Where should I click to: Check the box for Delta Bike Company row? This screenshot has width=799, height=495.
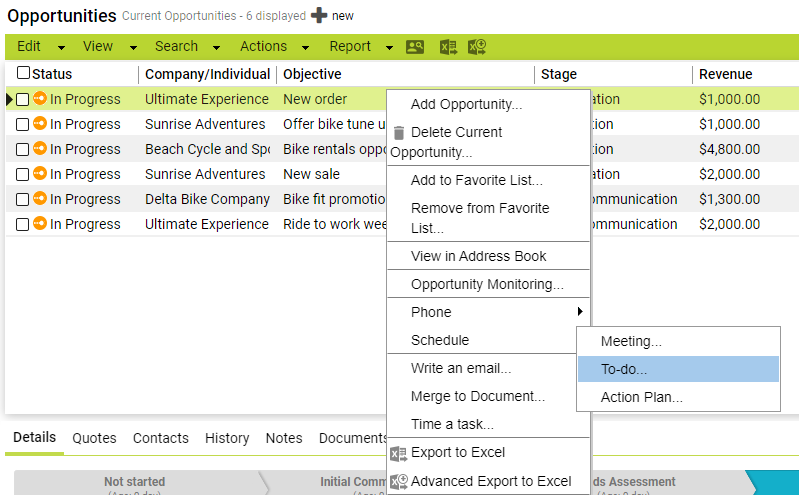point(22,199)
